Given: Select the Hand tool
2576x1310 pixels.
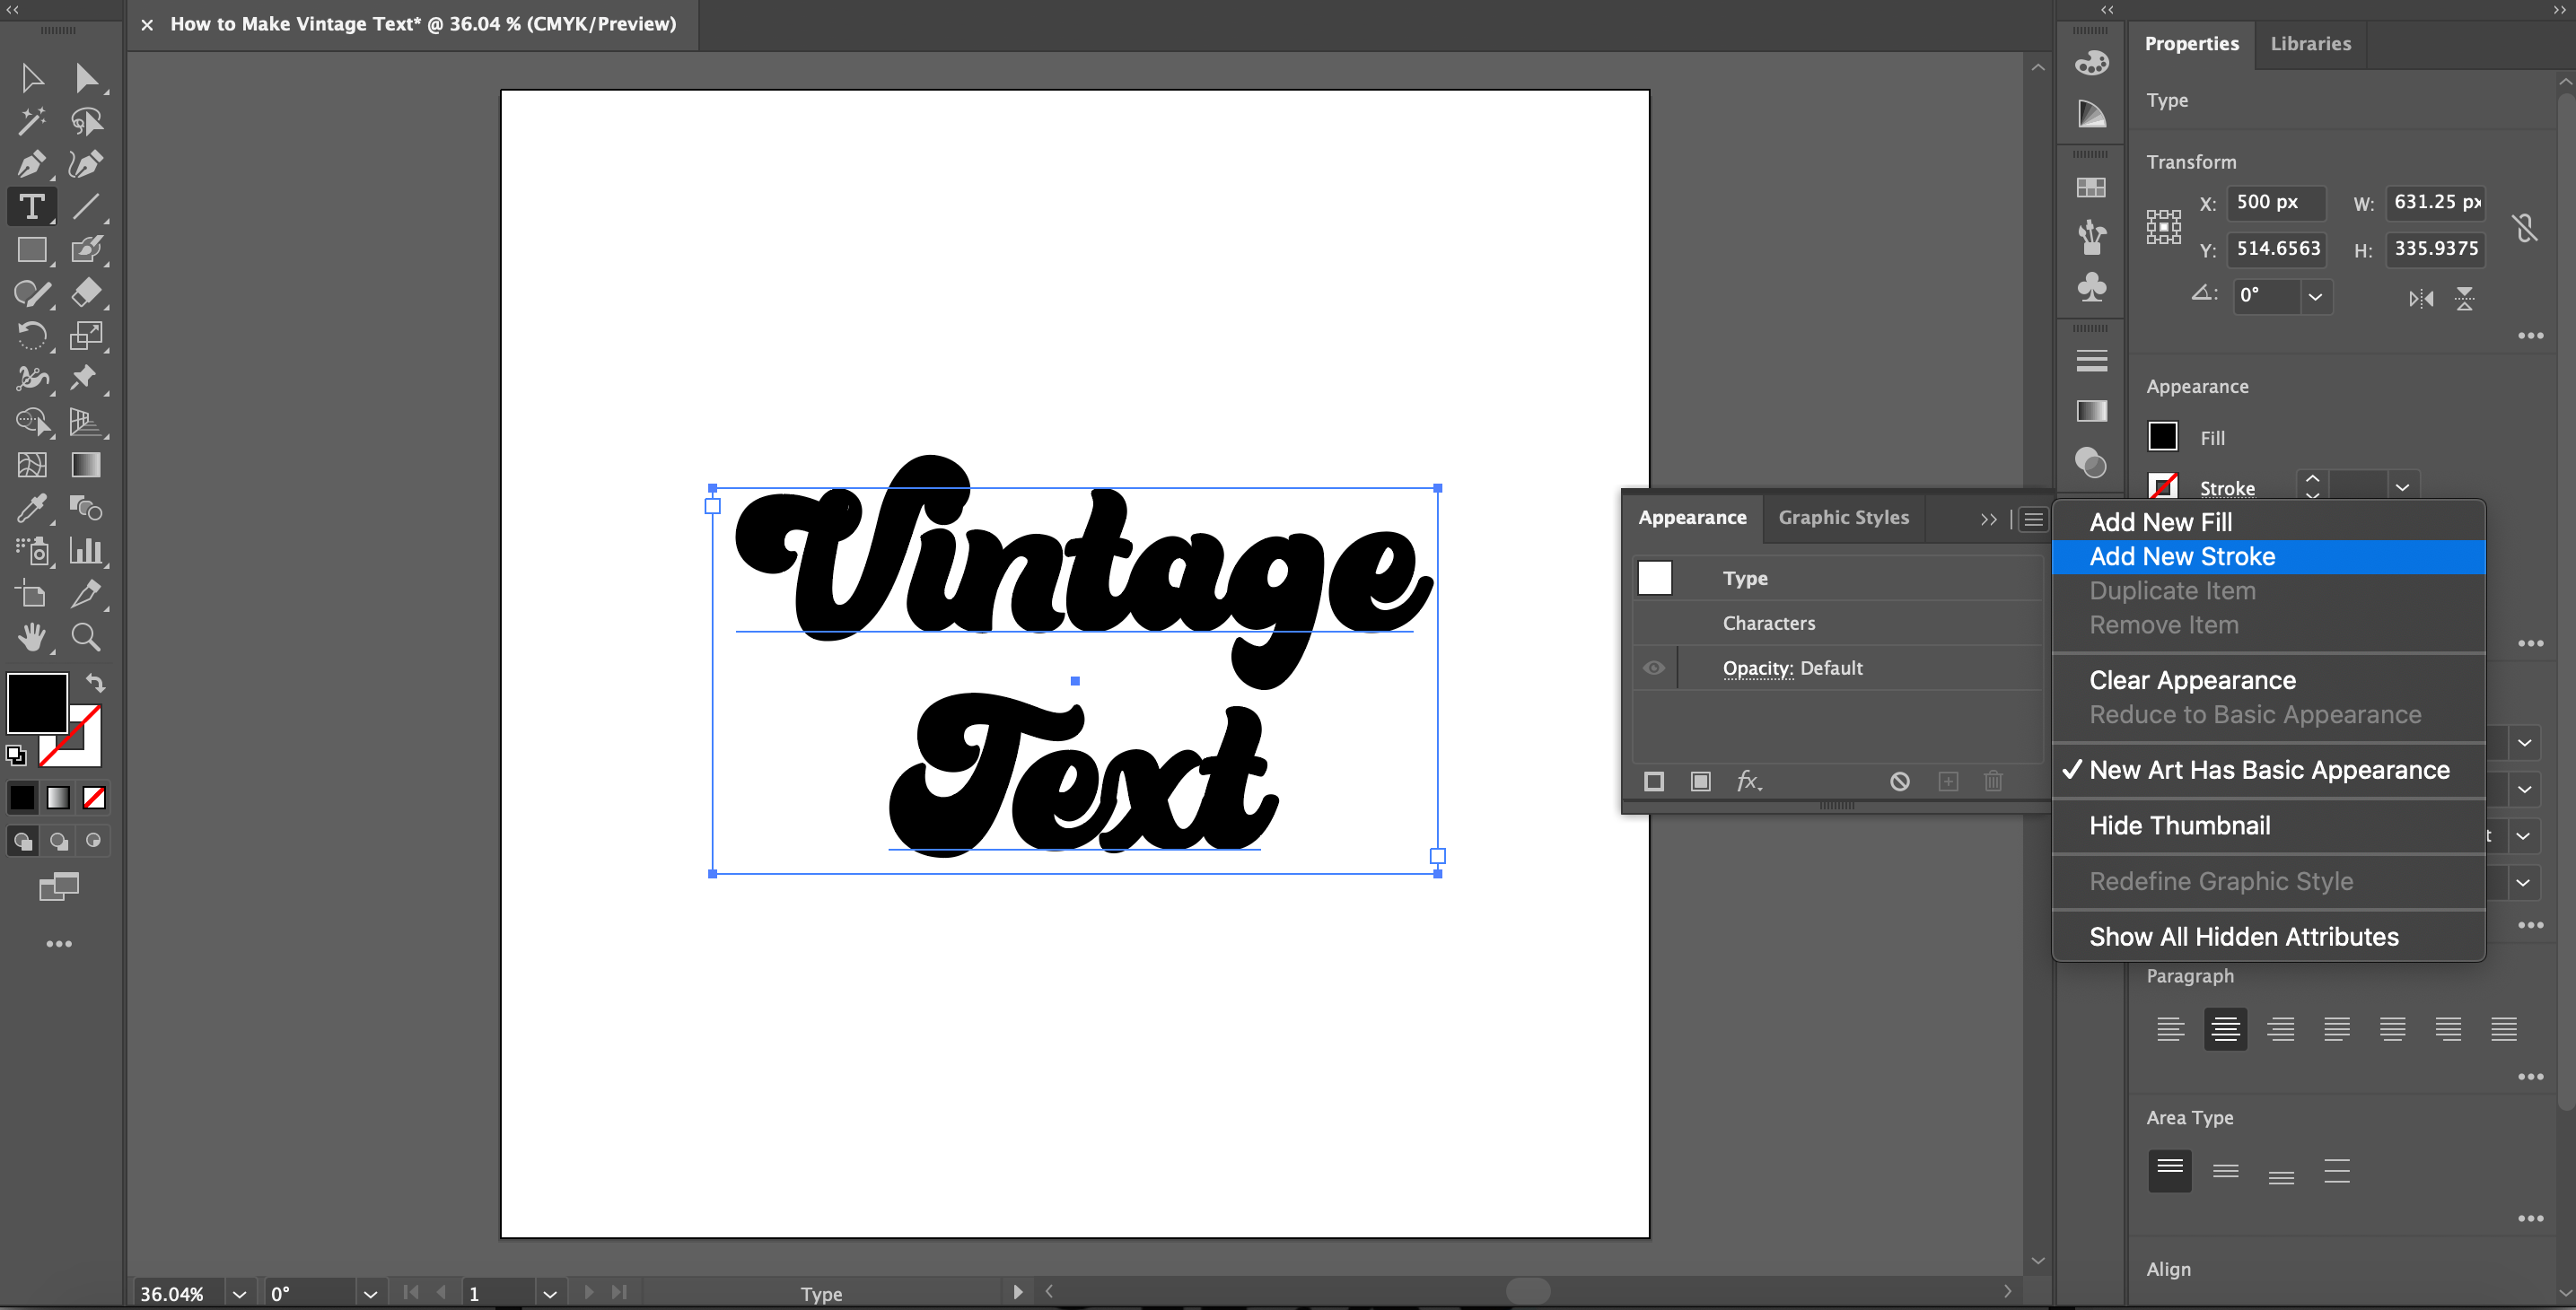Looking at the screenshot, I should [32, 637].
